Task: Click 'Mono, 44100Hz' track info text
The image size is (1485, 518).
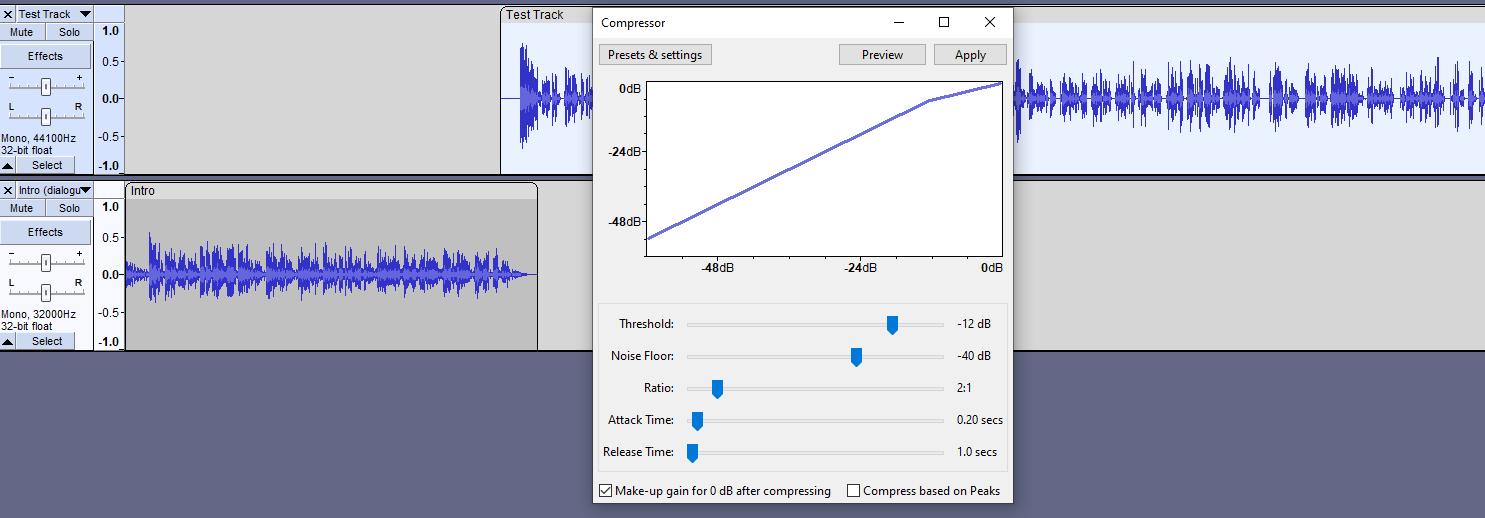Action: coord(38,138)
